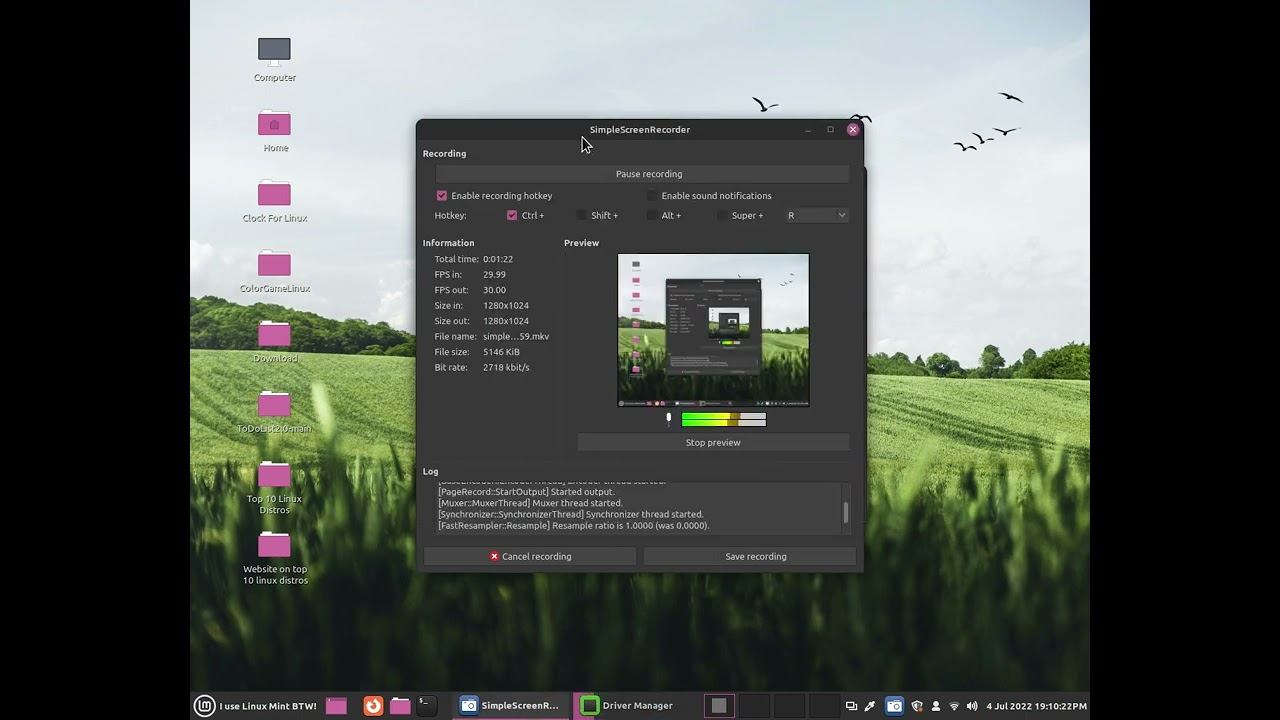Launch the terminal from the panel

pos(426,705)
